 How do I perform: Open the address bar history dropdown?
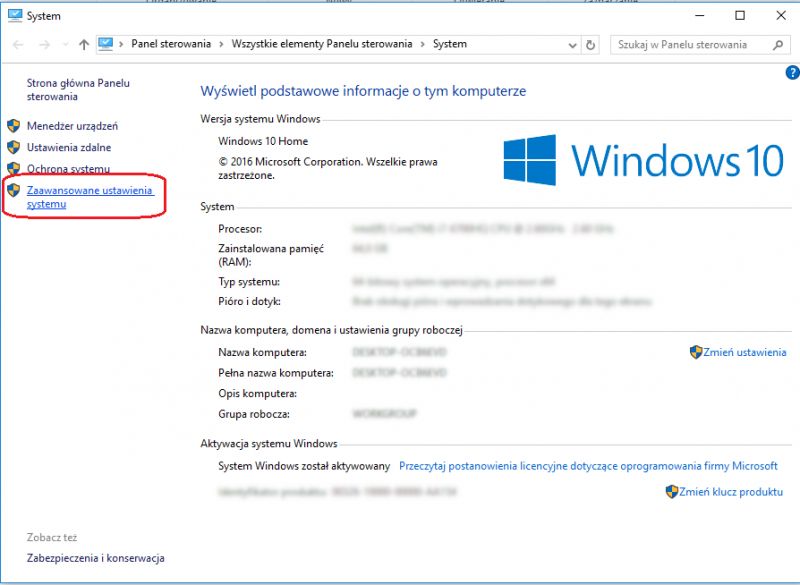(572, 45)
